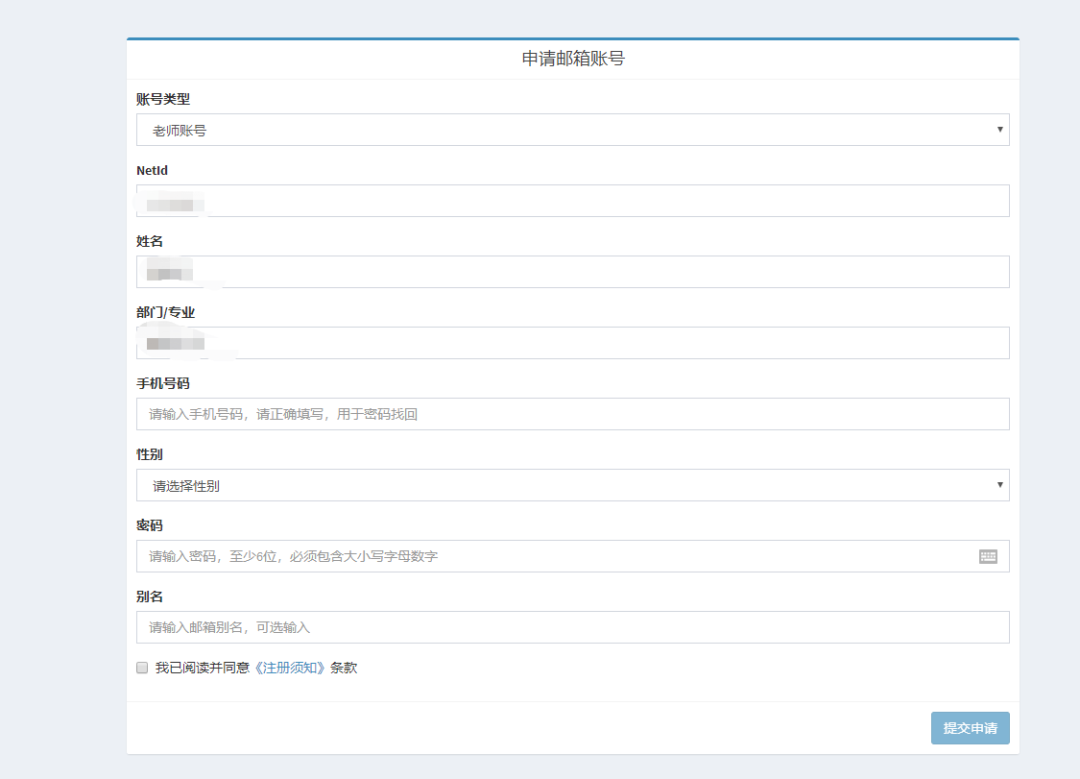Select the 密码 password field
This screenshot has height=779, width=1080.
pos(572,556)
